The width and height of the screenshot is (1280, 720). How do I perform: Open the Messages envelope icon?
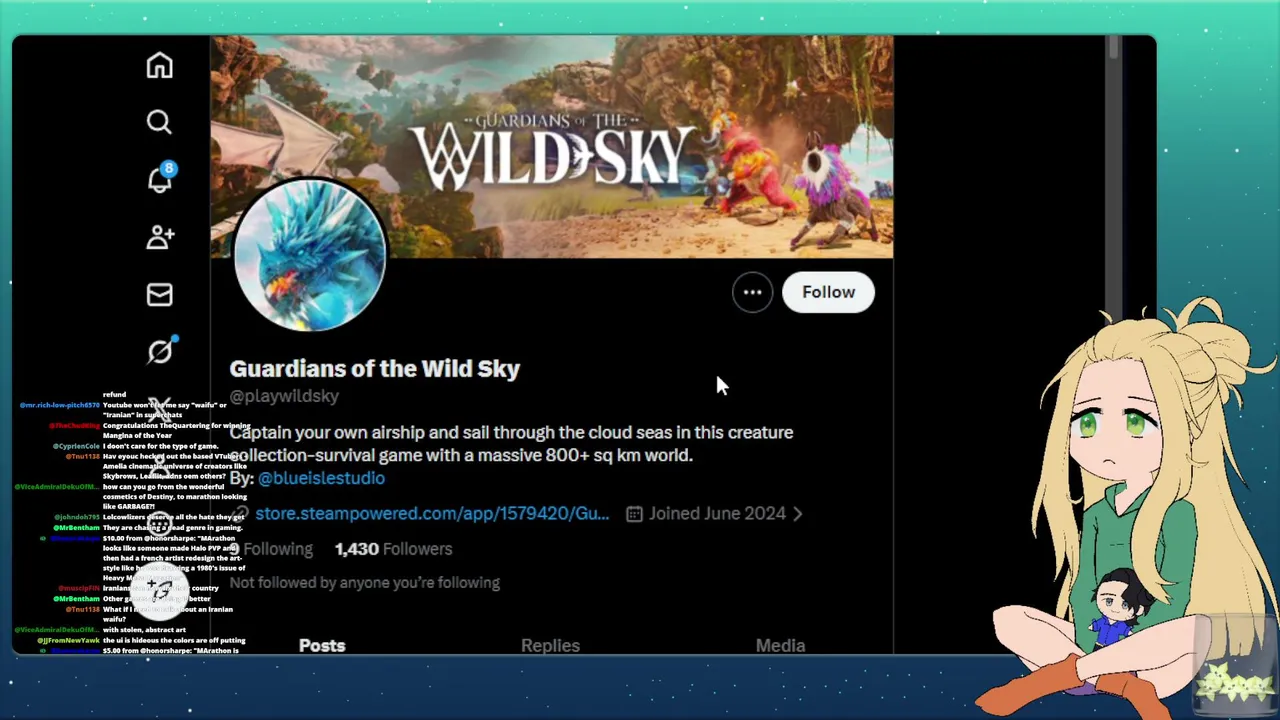tap(159, 295)
